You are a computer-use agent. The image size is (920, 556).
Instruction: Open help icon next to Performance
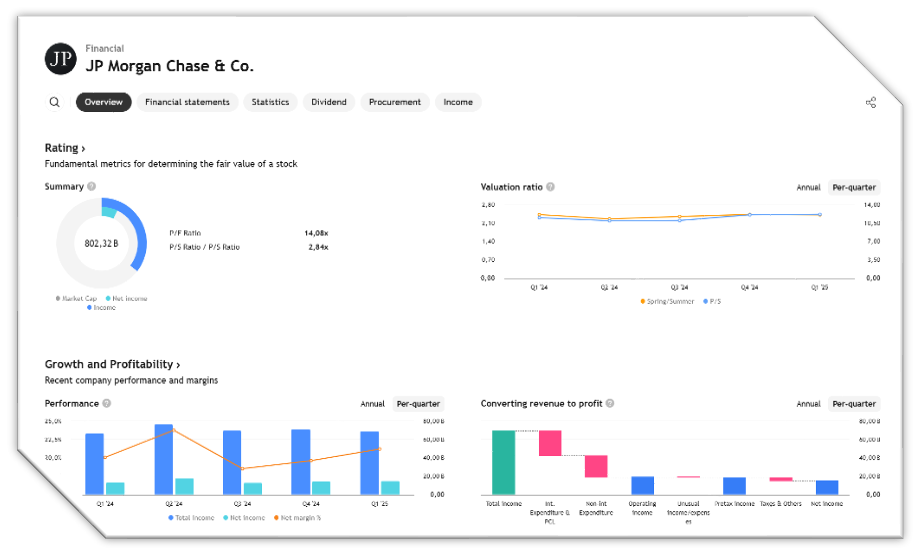(x=107, y=404)
